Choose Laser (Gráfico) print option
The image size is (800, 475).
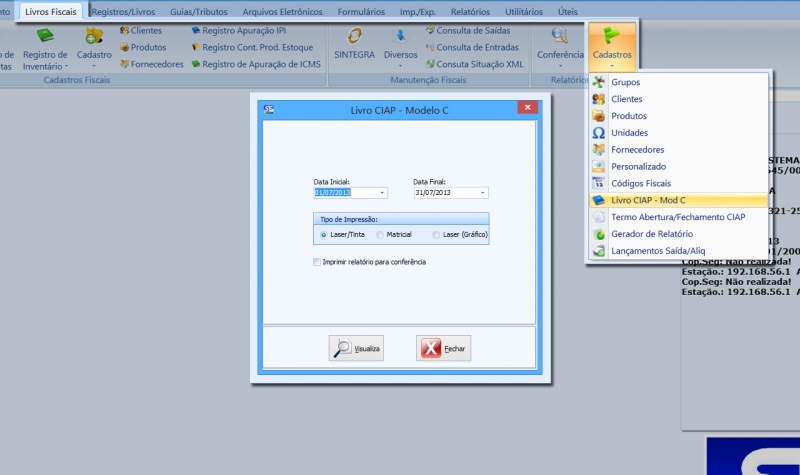[436, 235]
